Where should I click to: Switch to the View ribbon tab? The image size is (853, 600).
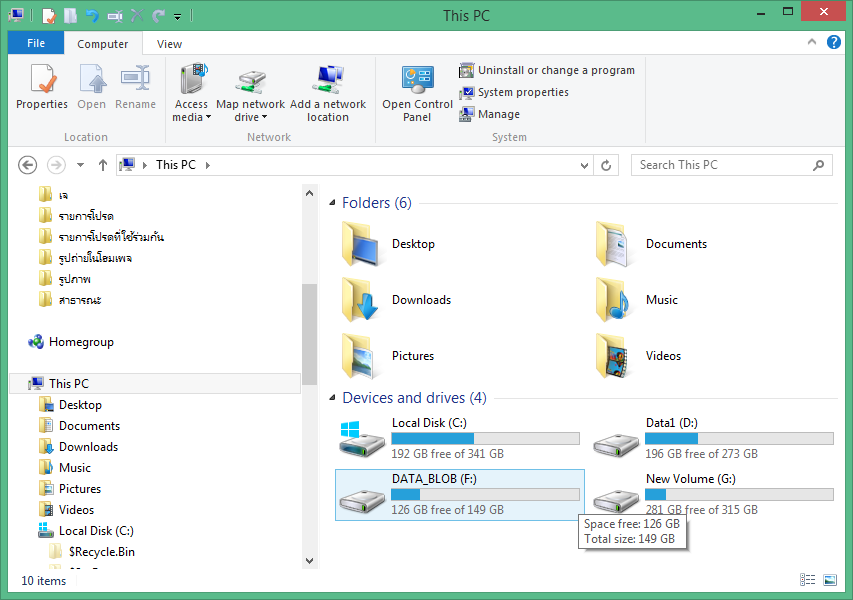pos(169,44)
